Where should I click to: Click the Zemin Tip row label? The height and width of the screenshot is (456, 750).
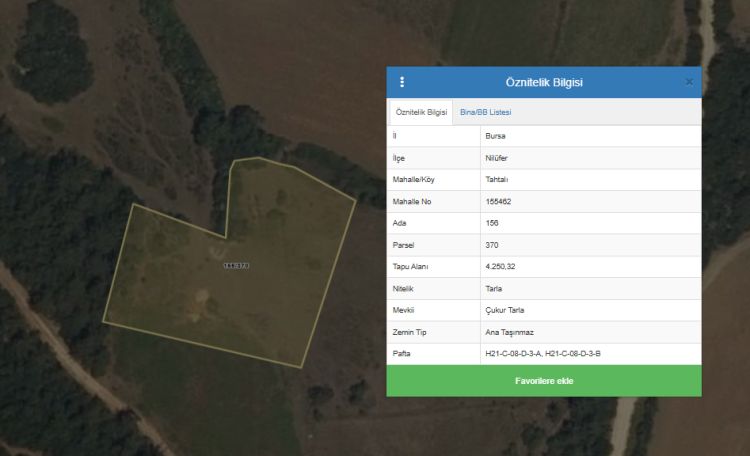pyautogui.click(x=412, y=332)
